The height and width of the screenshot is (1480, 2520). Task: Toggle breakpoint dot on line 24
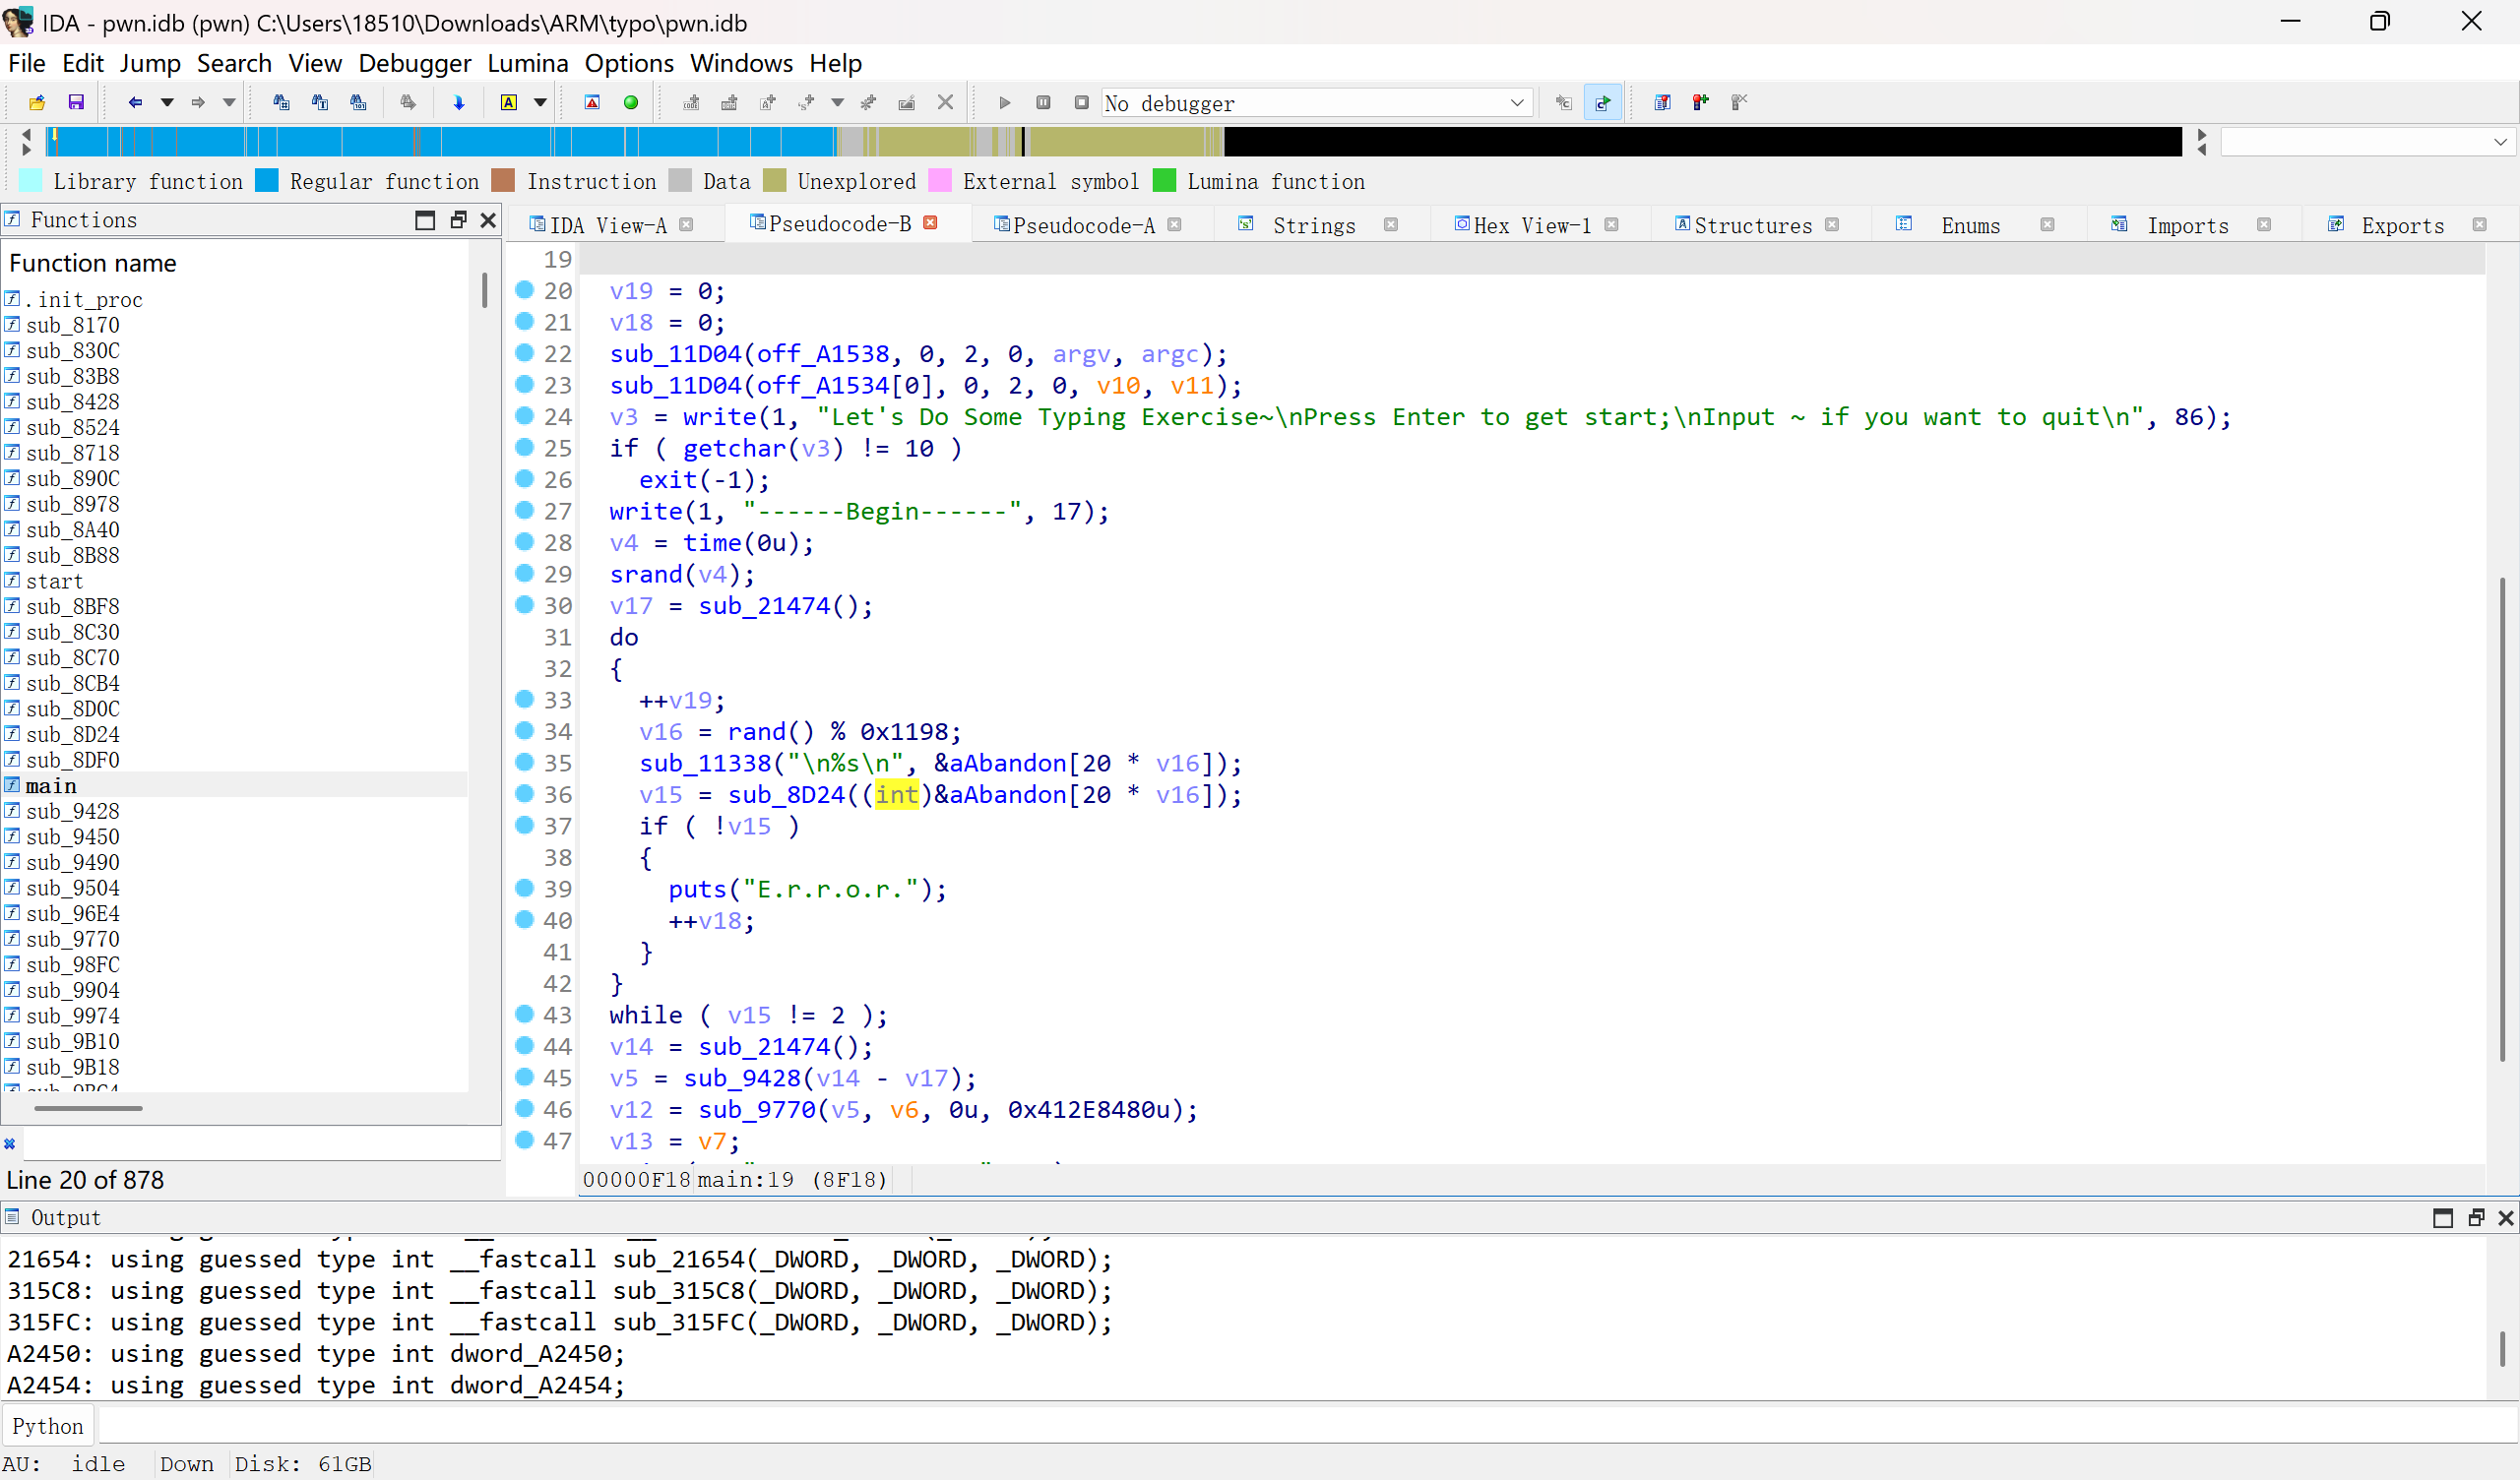(x=524, y=416)
